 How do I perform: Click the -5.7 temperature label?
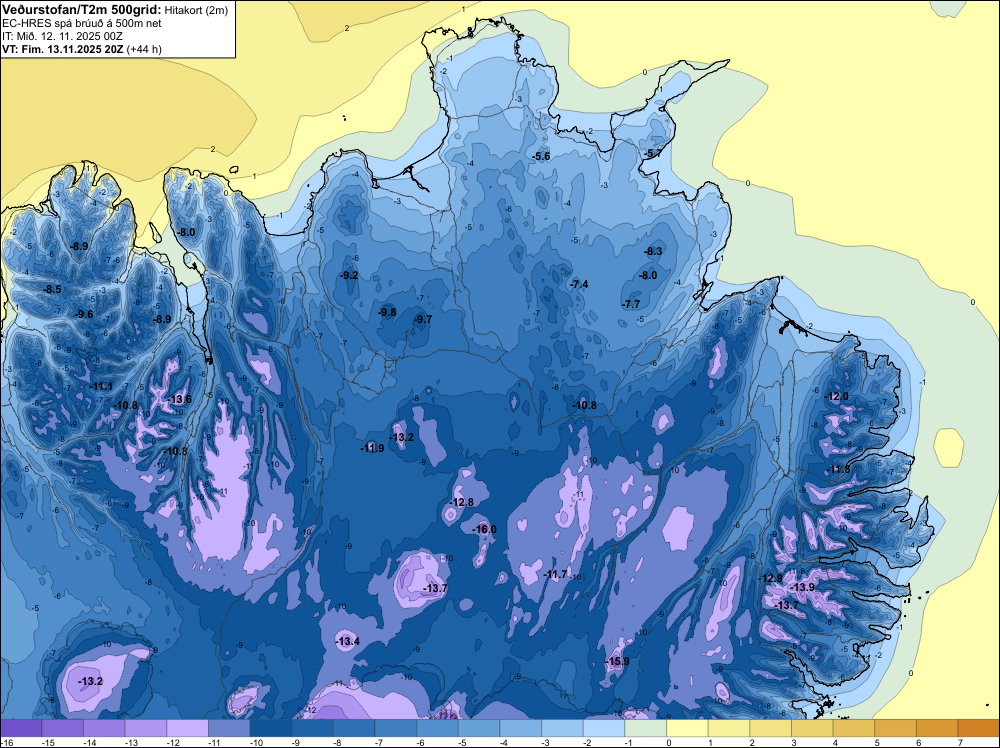coord(652,154)
